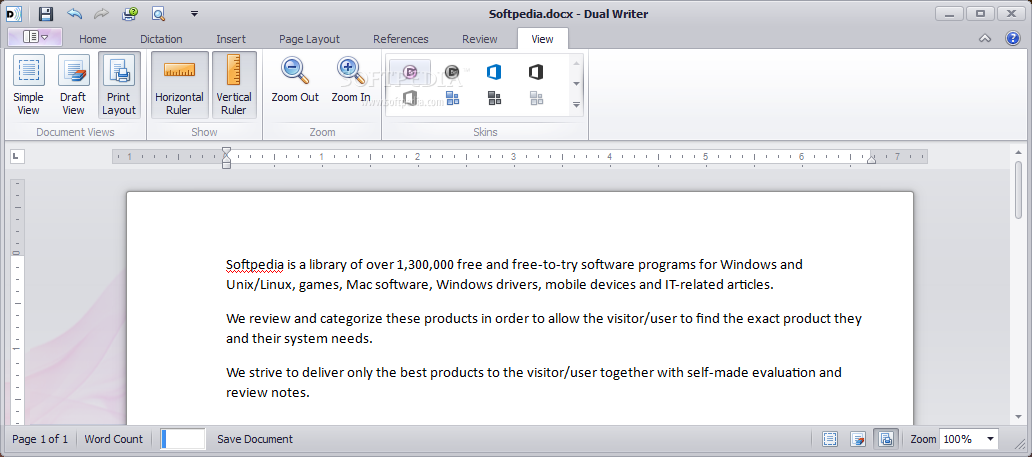
Task: Save the document with the floppy disk icon
Action: (45, 13)
